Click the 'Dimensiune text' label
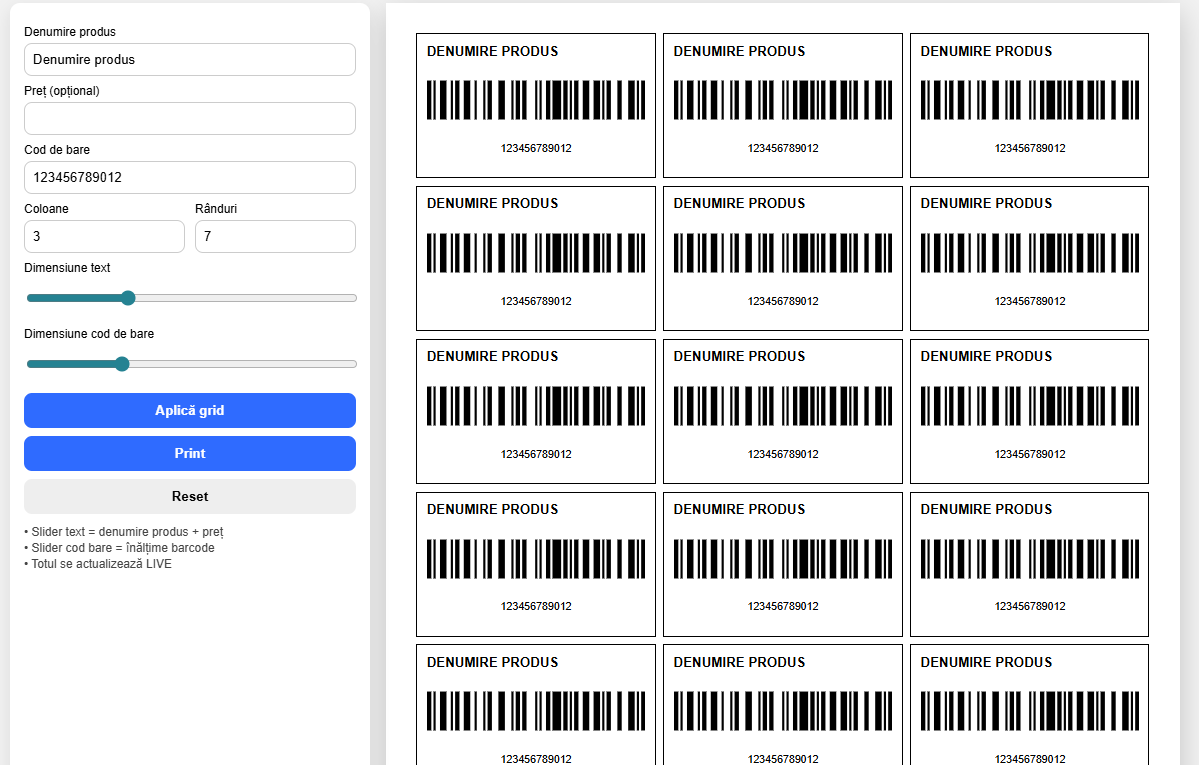Image resolution: width=1199 pixels, height=765 pixels. click(67, 268)
